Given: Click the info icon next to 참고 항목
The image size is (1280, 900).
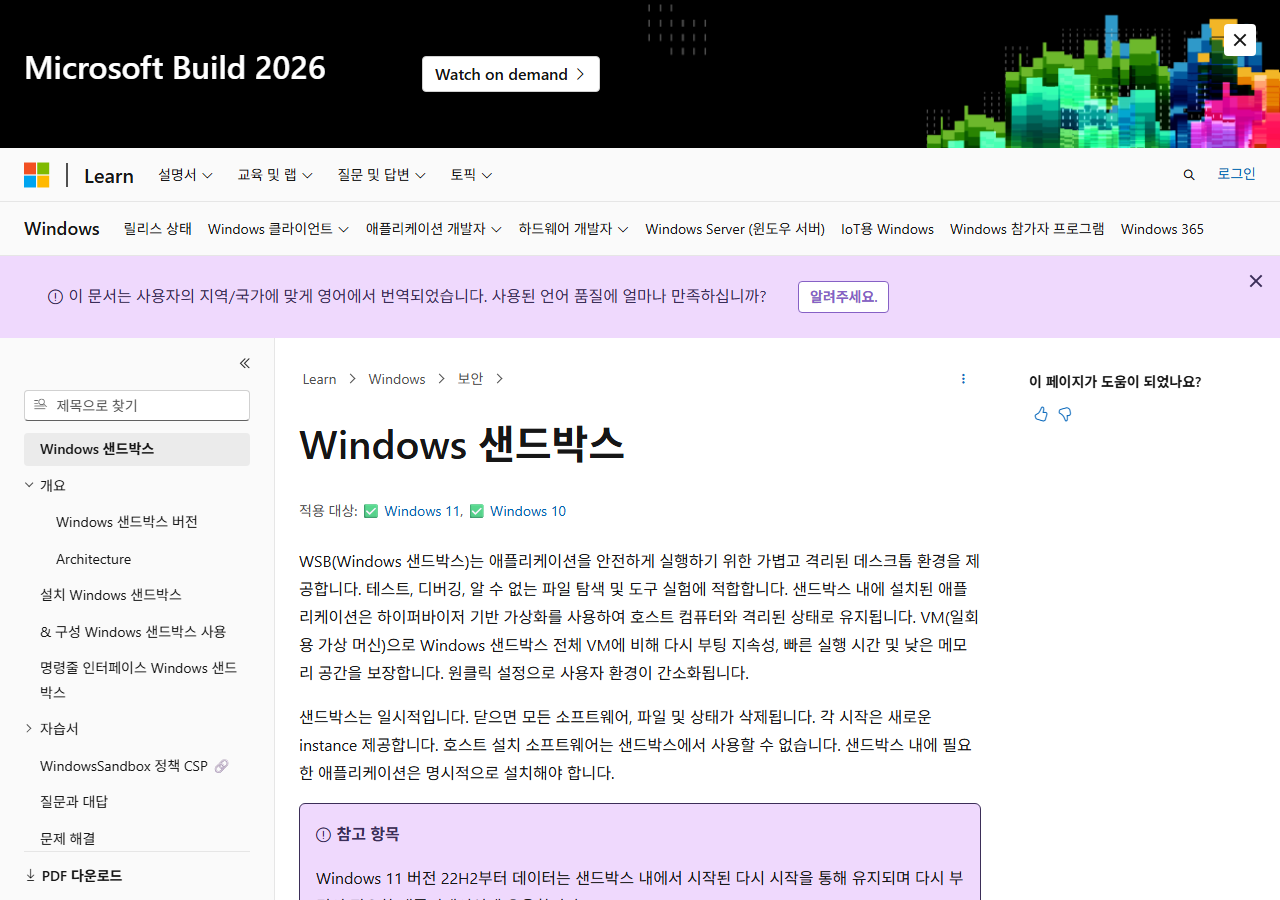Looking at the screenshot, I should pos(323,835).
